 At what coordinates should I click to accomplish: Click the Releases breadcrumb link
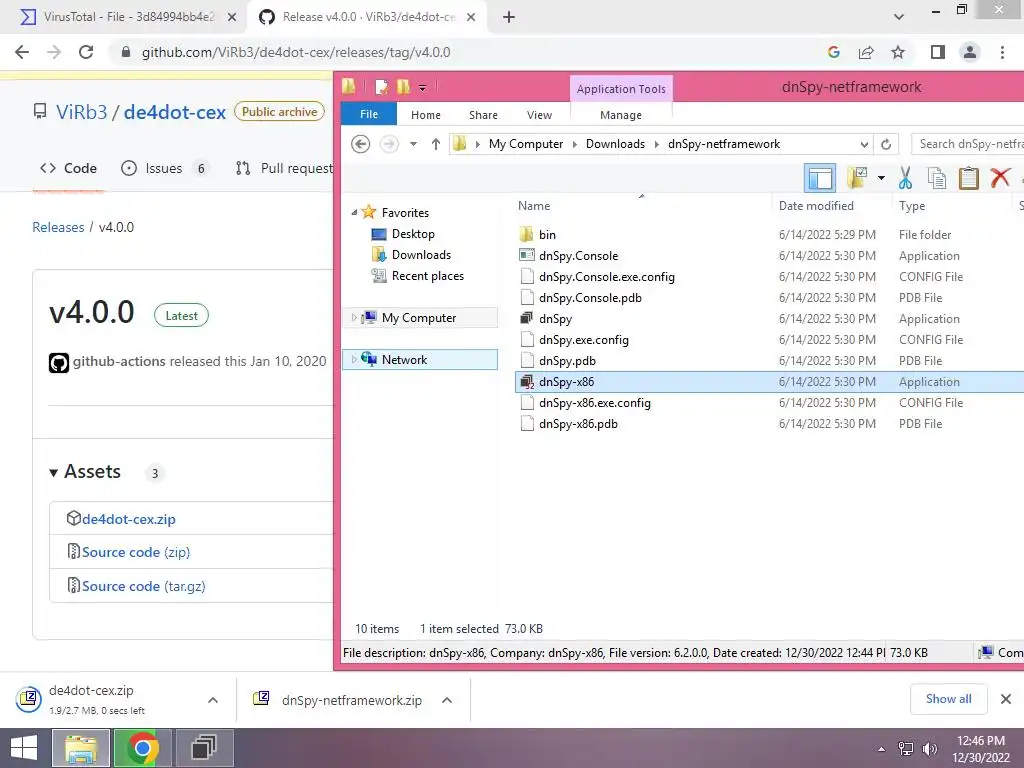point(58,227)
